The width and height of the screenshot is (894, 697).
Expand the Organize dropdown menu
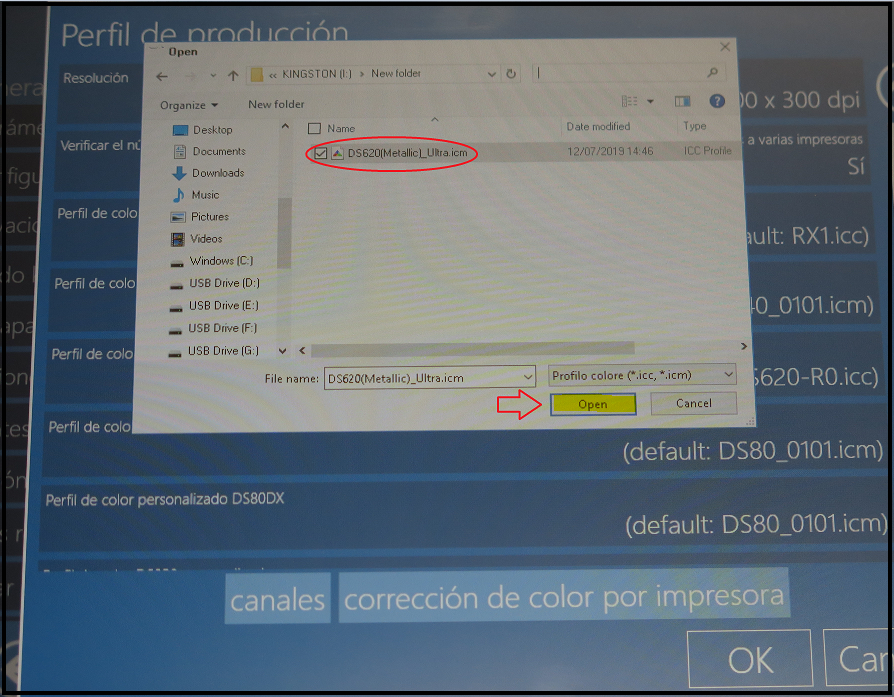coord(187,105)
